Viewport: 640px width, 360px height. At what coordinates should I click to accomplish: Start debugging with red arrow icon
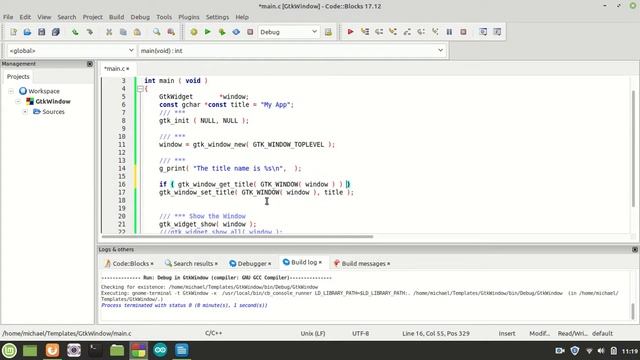[350, 32]
